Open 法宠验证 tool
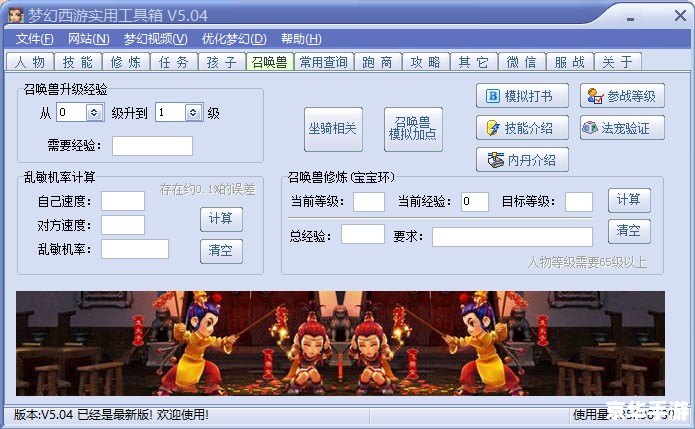This screenshot has height=429, width=695. click(622, 128)
